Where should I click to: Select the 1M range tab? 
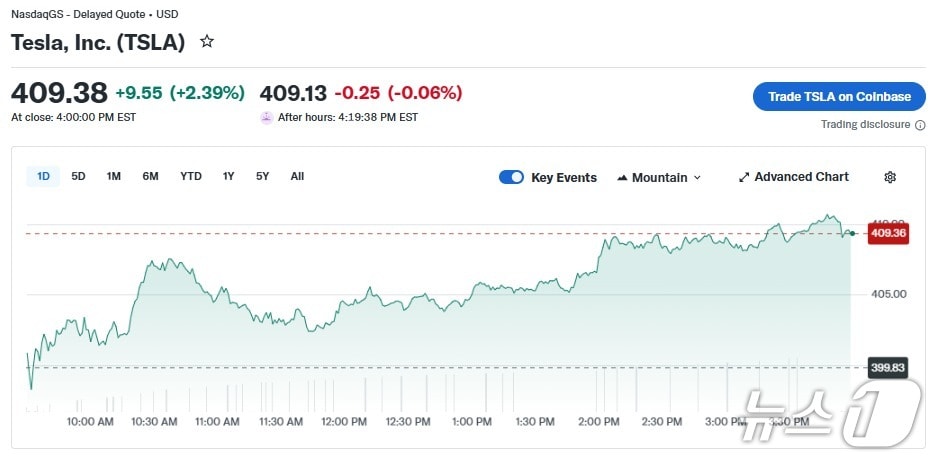click(x=114, y=176)
